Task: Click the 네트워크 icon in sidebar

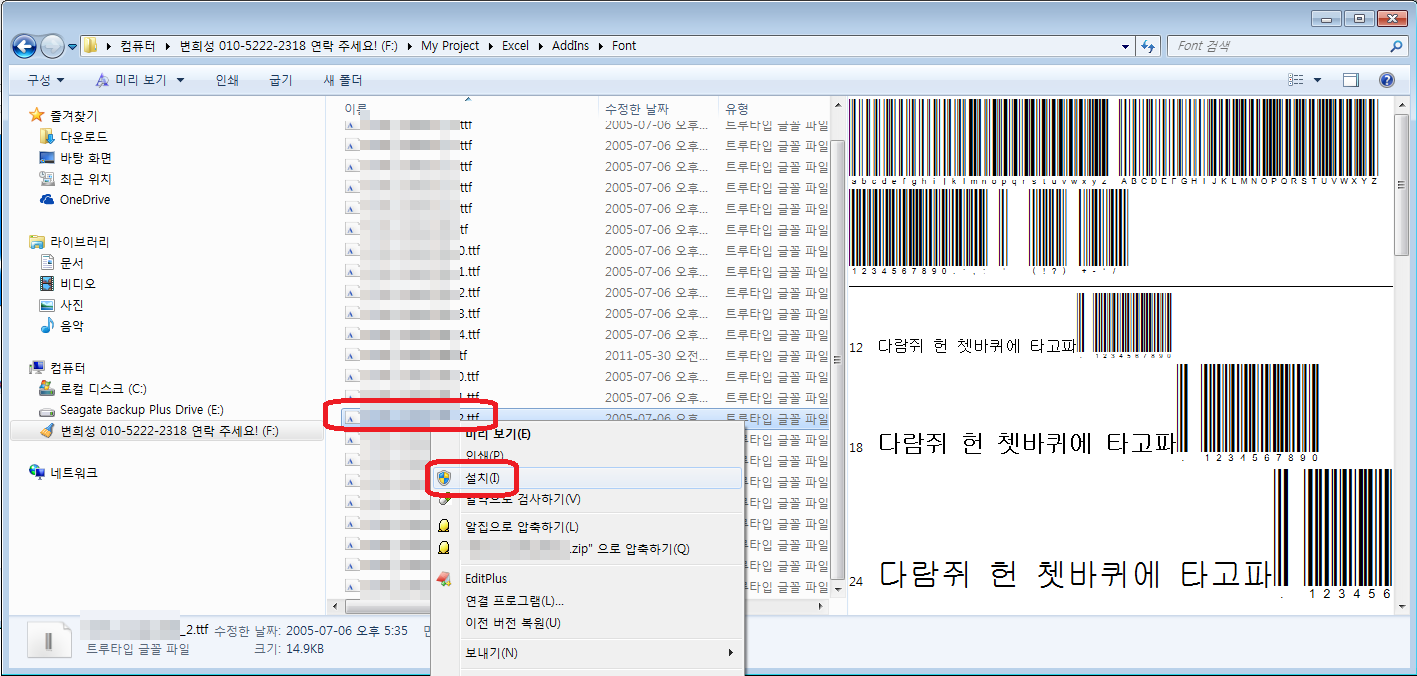Action: [x=37, y=472]
